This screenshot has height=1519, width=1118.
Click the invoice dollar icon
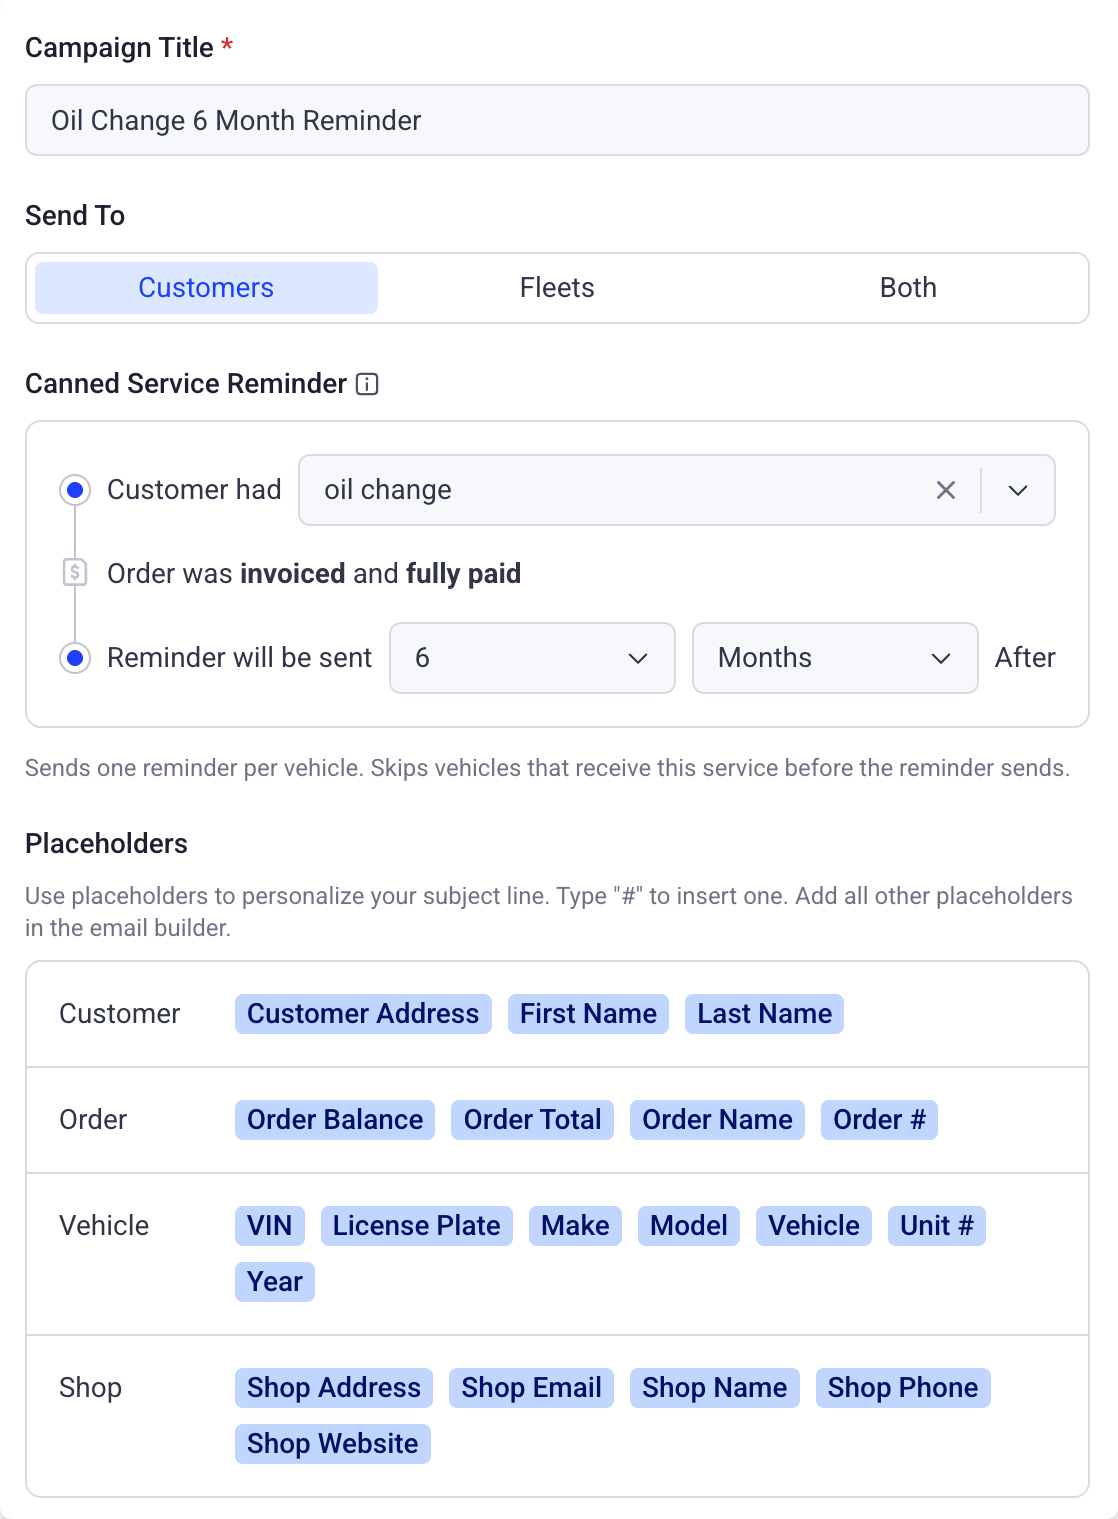[x=75, y=573]
